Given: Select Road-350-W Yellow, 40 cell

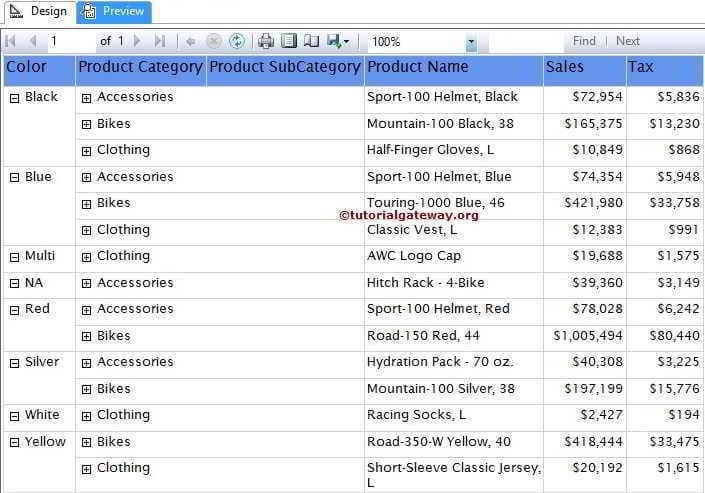Looking at the screenshot, I should [x=454, y=444].
